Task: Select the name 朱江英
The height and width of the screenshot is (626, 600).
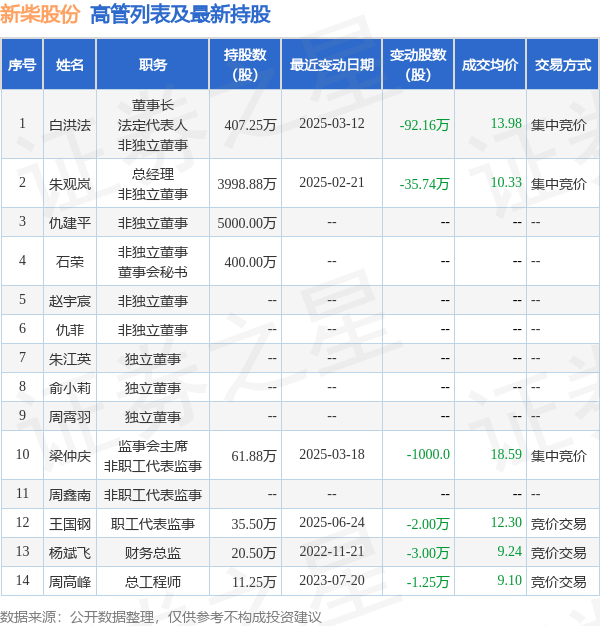Action: [70, 359]
